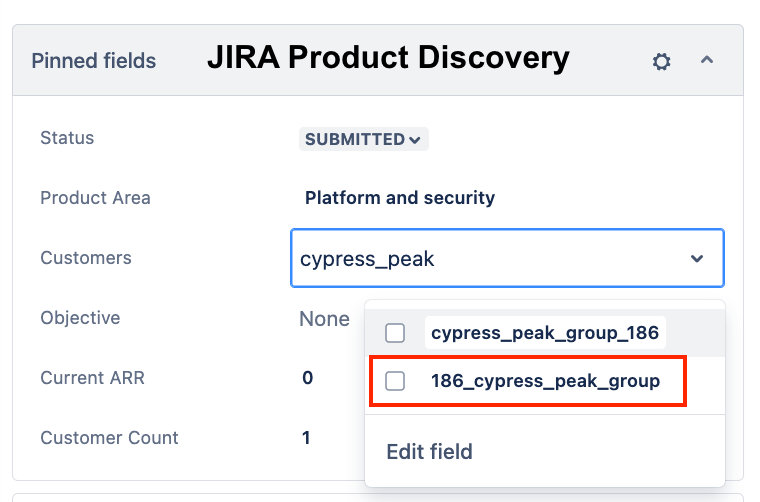Check the cypress_peak_group_186 checkbox
This screenshot has height=502, width=760.
395,333
